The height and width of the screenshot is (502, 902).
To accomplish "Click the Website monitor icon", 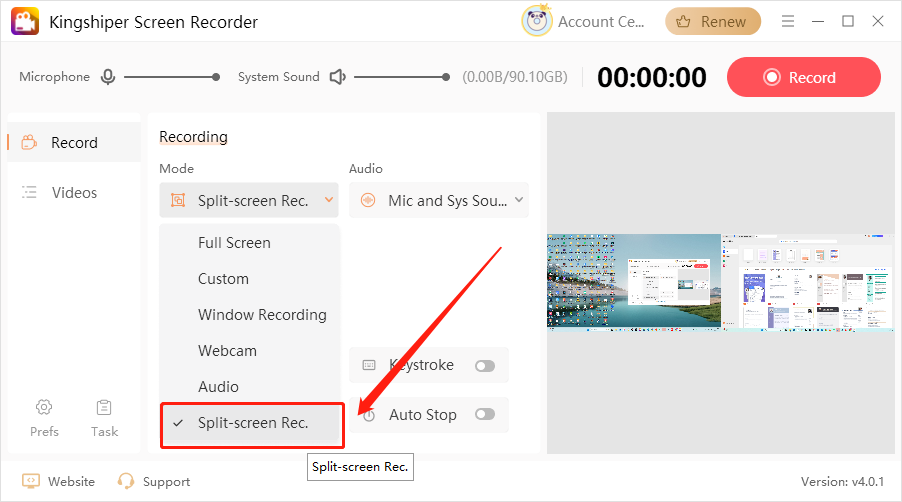I will (x=30, y=481).
